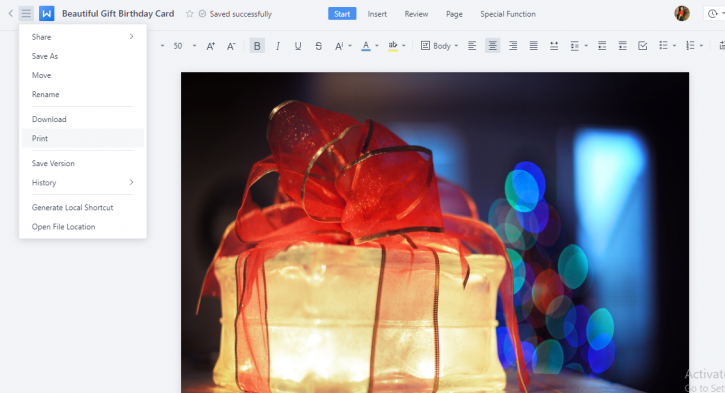
Task: Toggle Underline formatting button
Action: [298, 46]
